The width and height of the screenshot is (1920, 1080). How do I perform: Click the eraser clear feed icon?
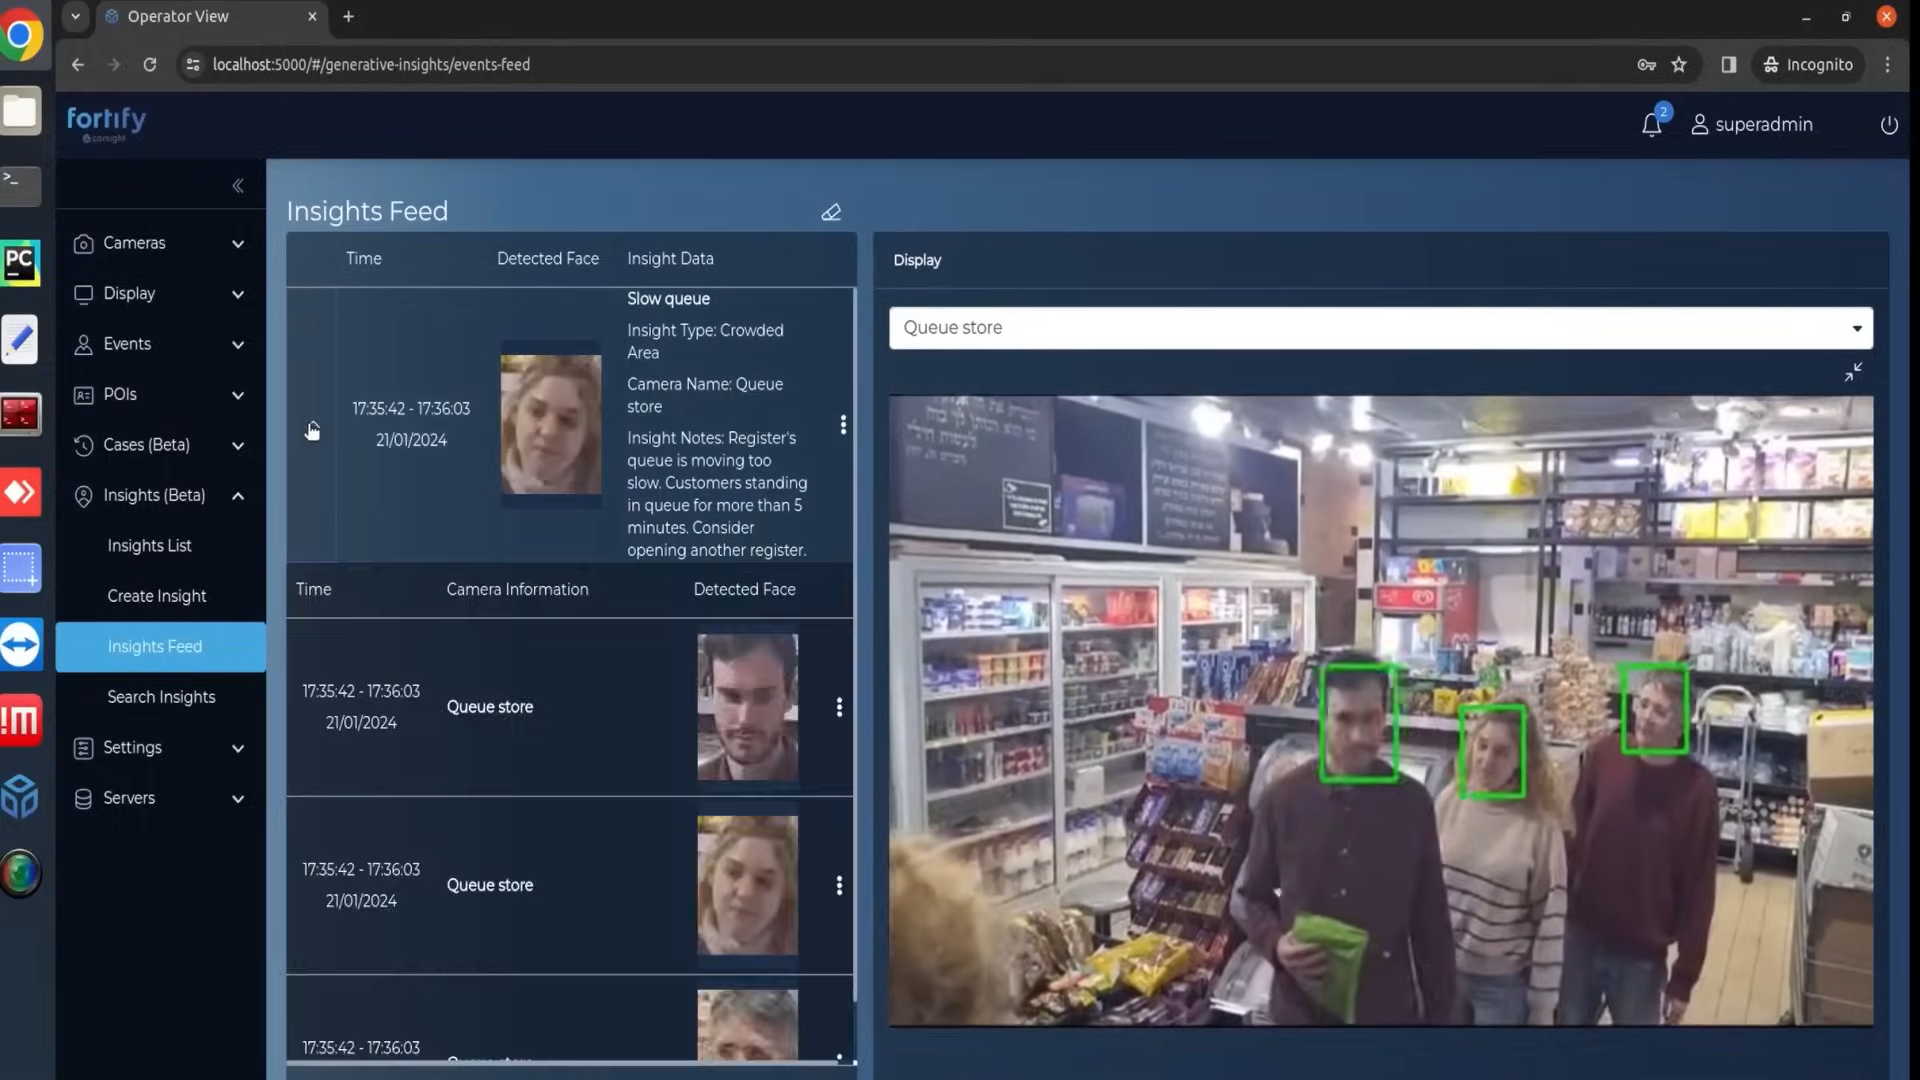click(x=831, y=212)
